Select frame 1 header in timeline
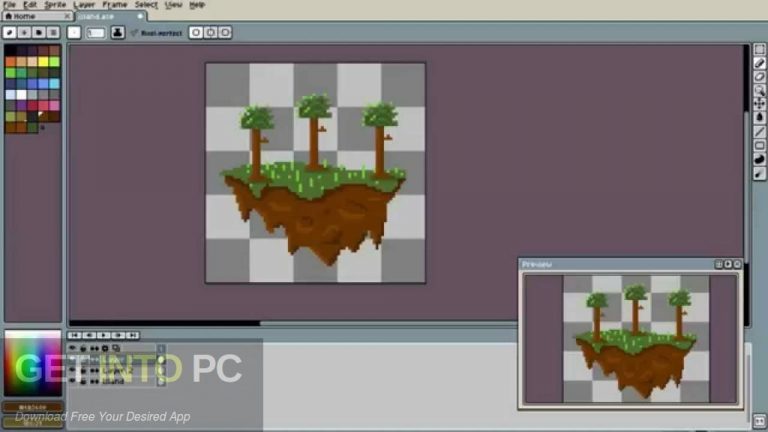The height and width of the screenshot is (432, 768). [161, 348]
